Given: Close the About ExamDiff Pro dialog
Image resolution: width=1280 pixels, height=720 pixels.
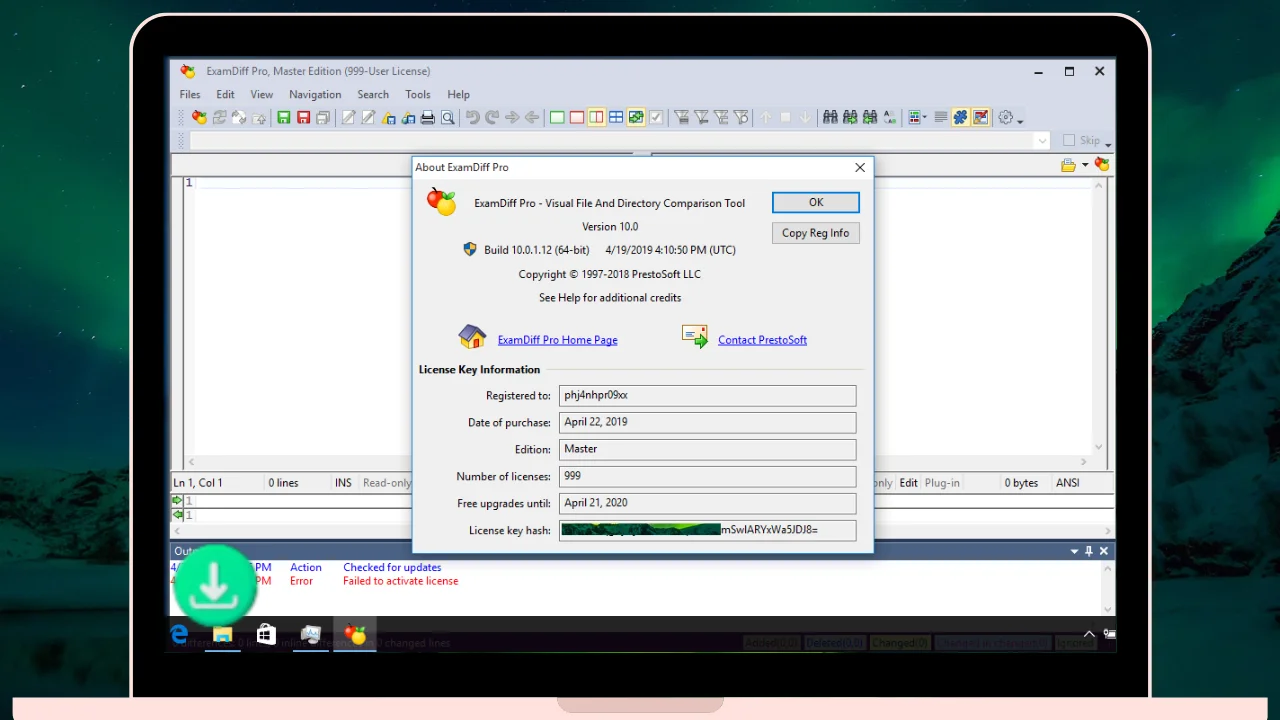Looking at the screenshot, I should point(860,167).
